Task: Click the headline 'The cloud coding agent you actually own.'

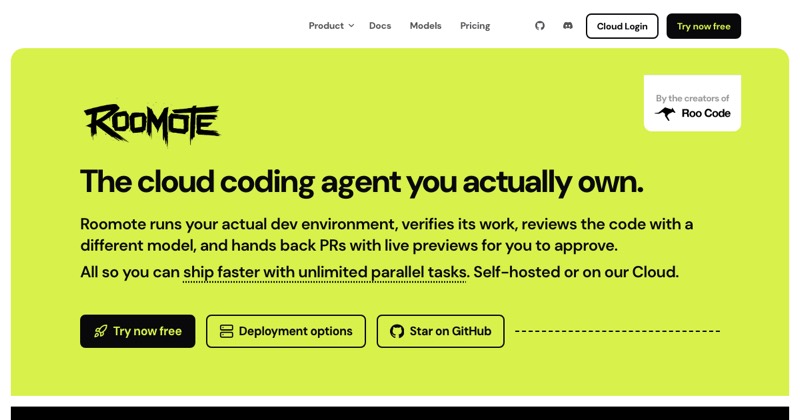Action: tap(362, 182)
